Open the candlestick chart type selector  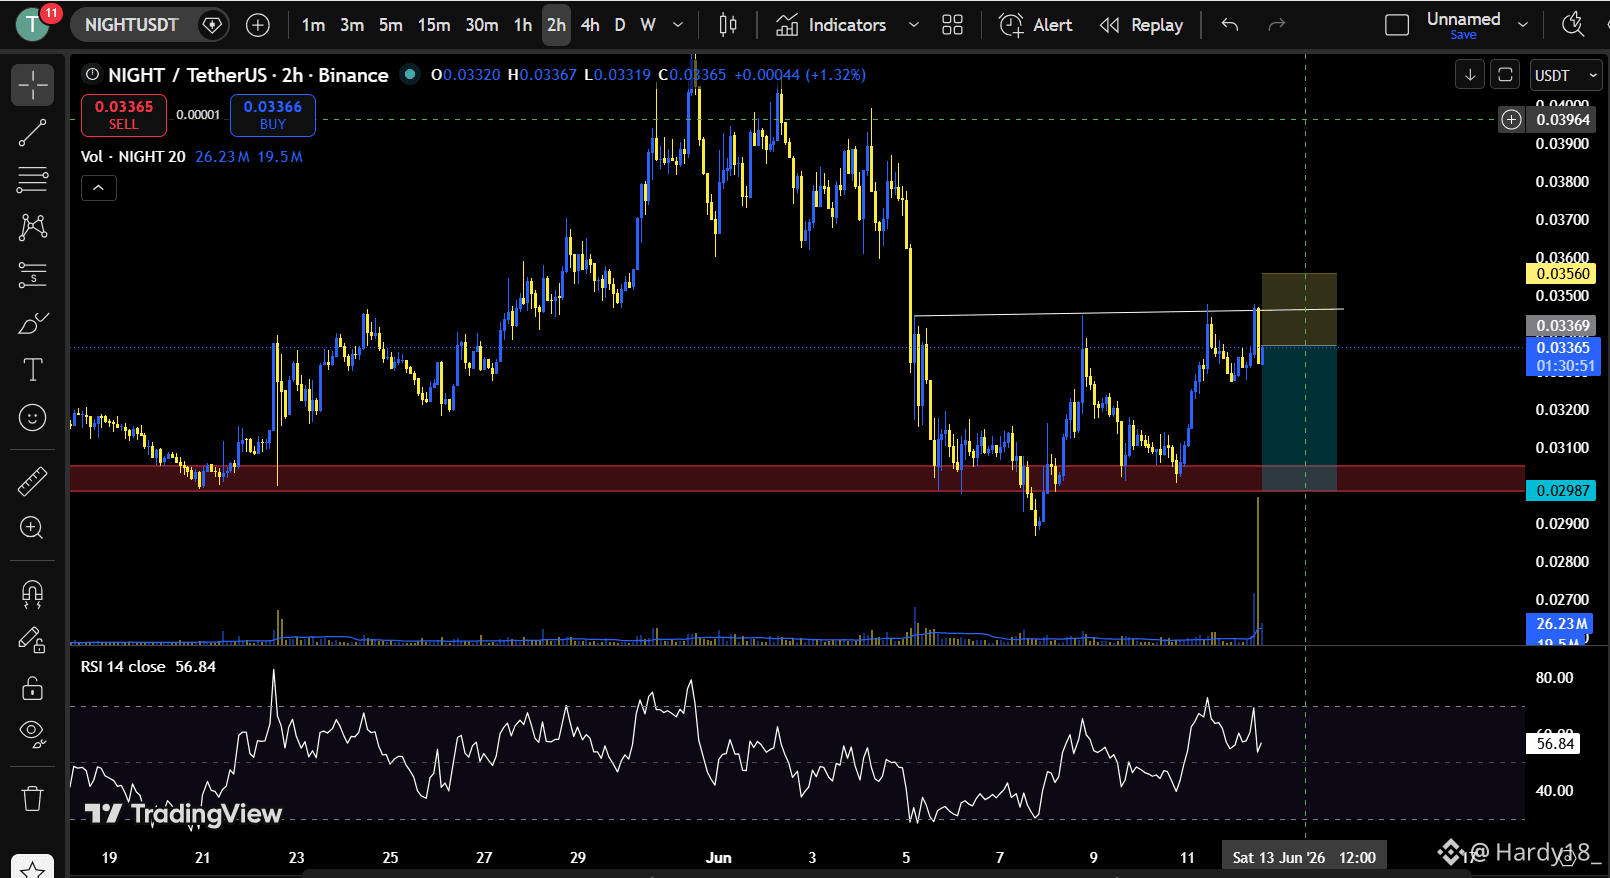click(x=728, y=25)
